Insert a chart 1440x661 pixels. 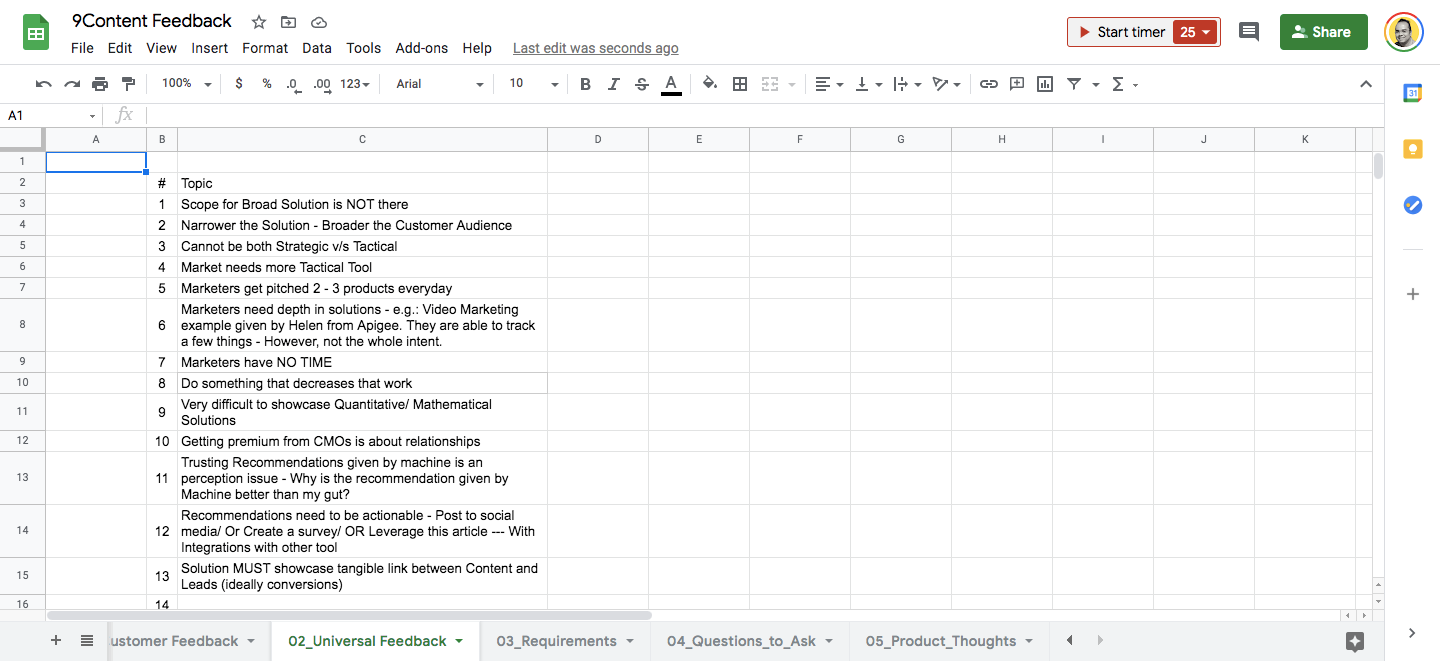pyautogui.click(x=1045, y=84)
